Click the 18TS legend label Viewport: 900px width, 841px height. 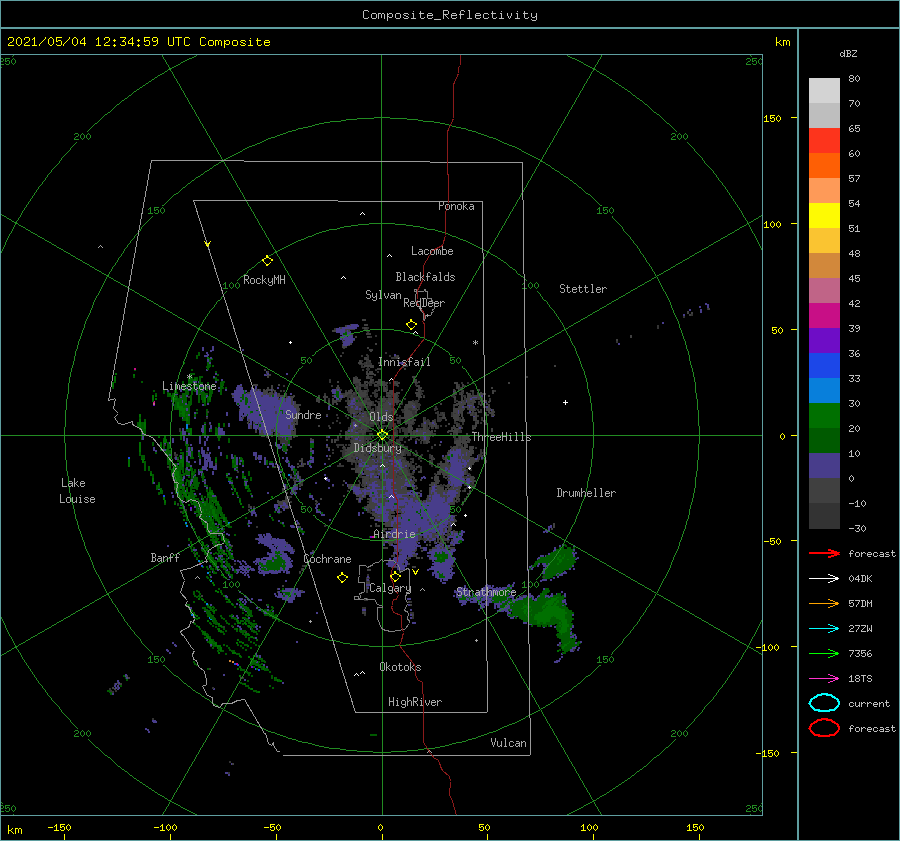pyautogui.click(x=860, y=679)
